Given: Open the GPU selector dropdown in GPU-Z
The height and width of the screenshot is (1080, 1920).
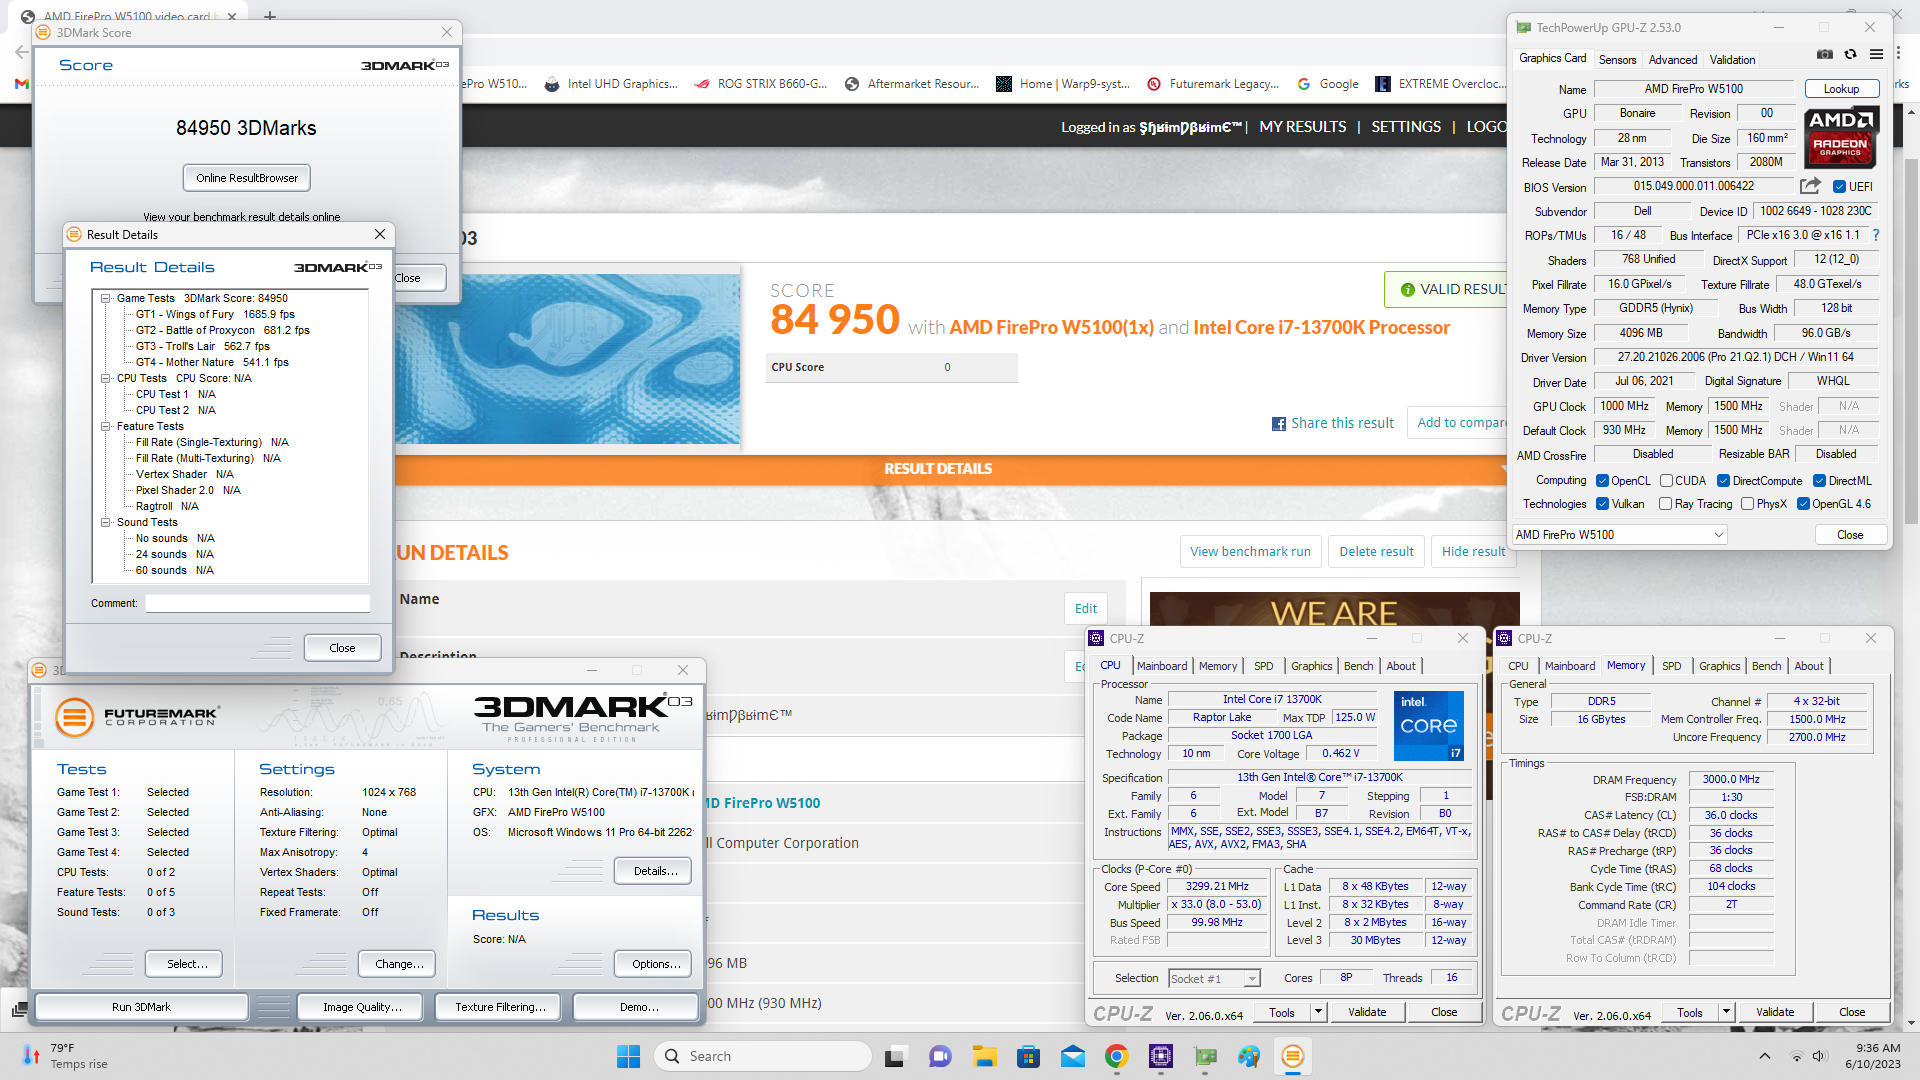Looking at the screenshot, I should tap(1619, 535).
